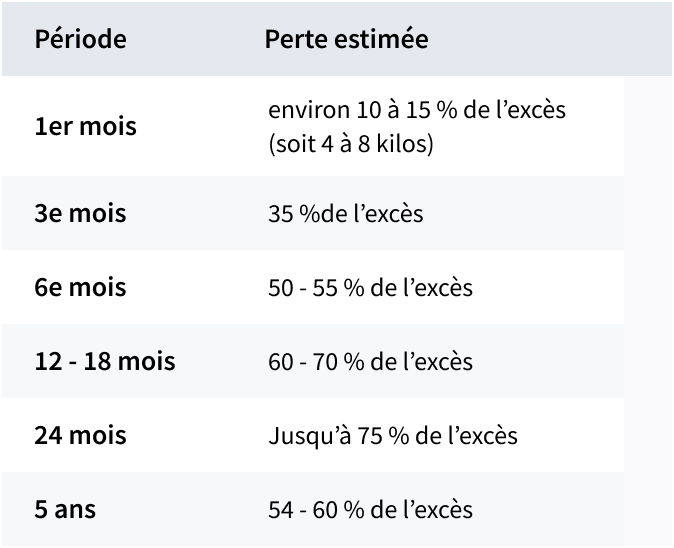Click the 60 - 70 % de l'excès cell
Image resolution: width=674 pixels, height=548 pixels.
coord(371,361)
